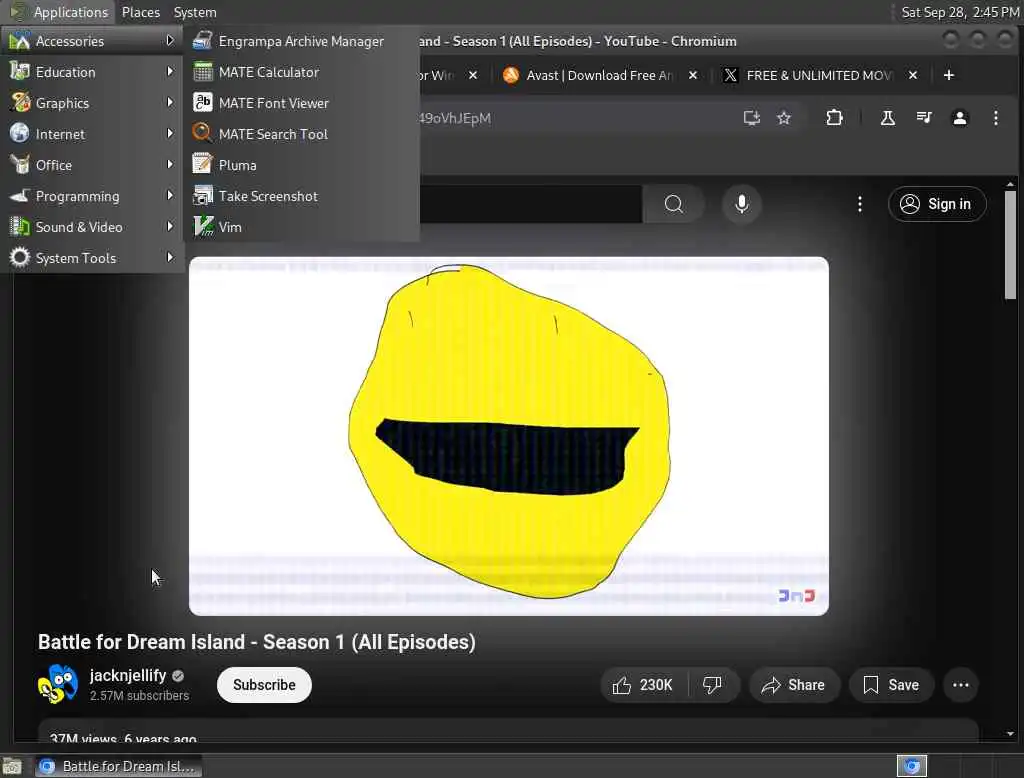Click the video title text
Screen dimensions: 1024x778
point(257,642)
